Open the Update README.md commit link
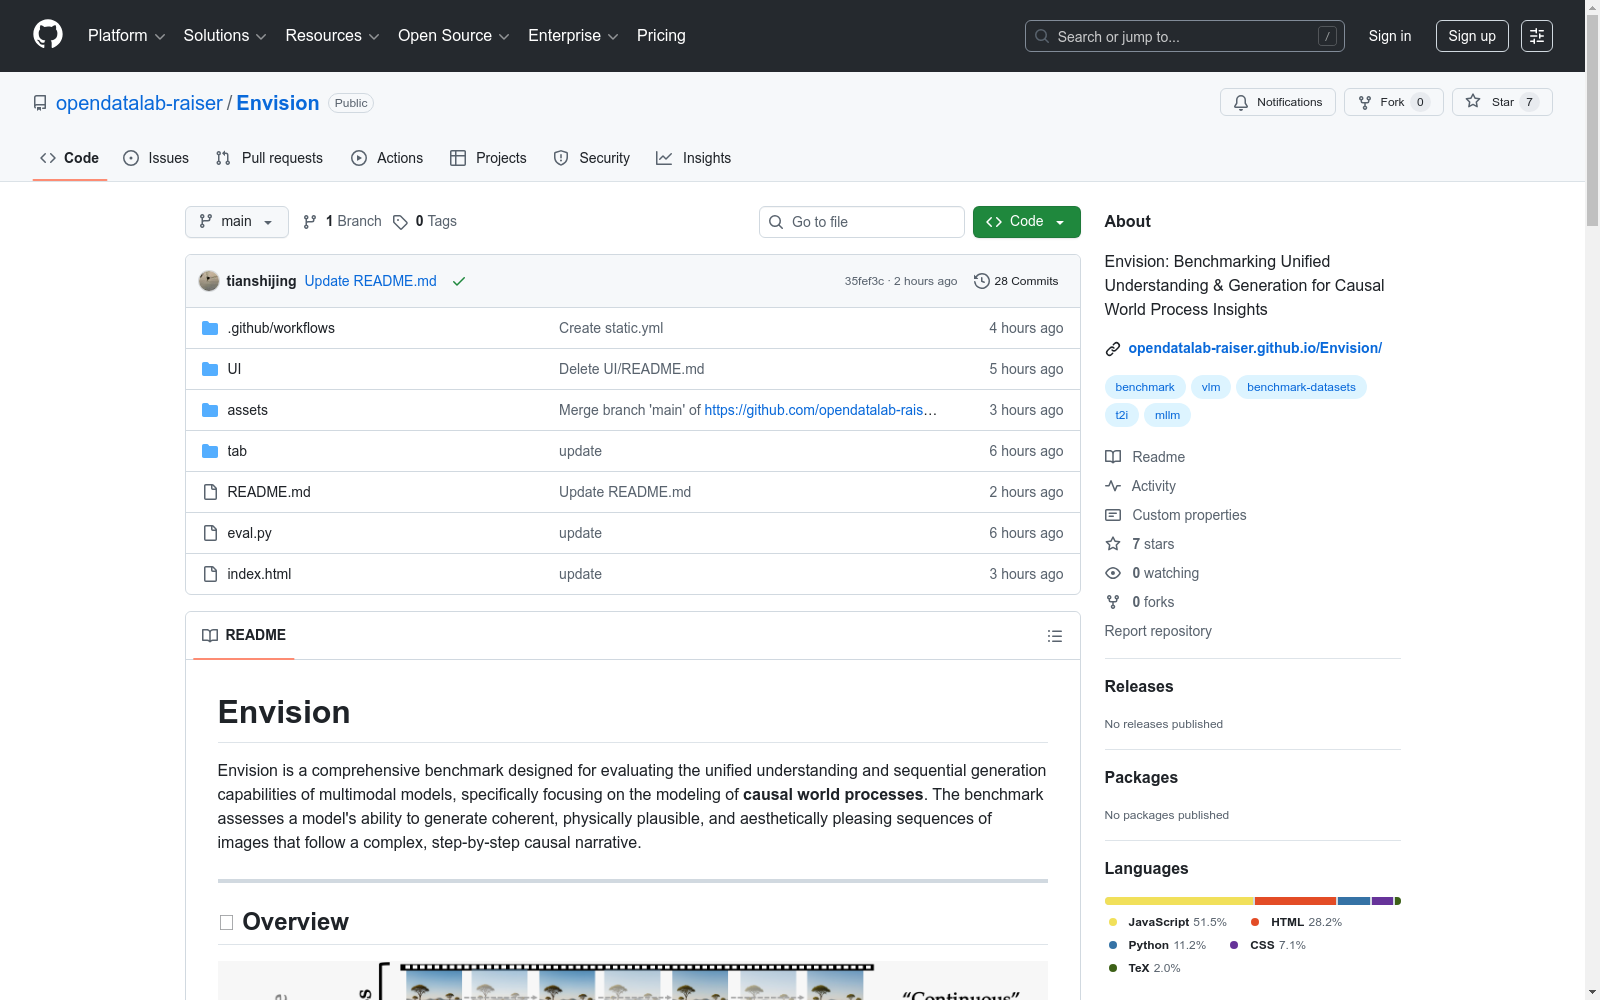 [x=371, y=281]
